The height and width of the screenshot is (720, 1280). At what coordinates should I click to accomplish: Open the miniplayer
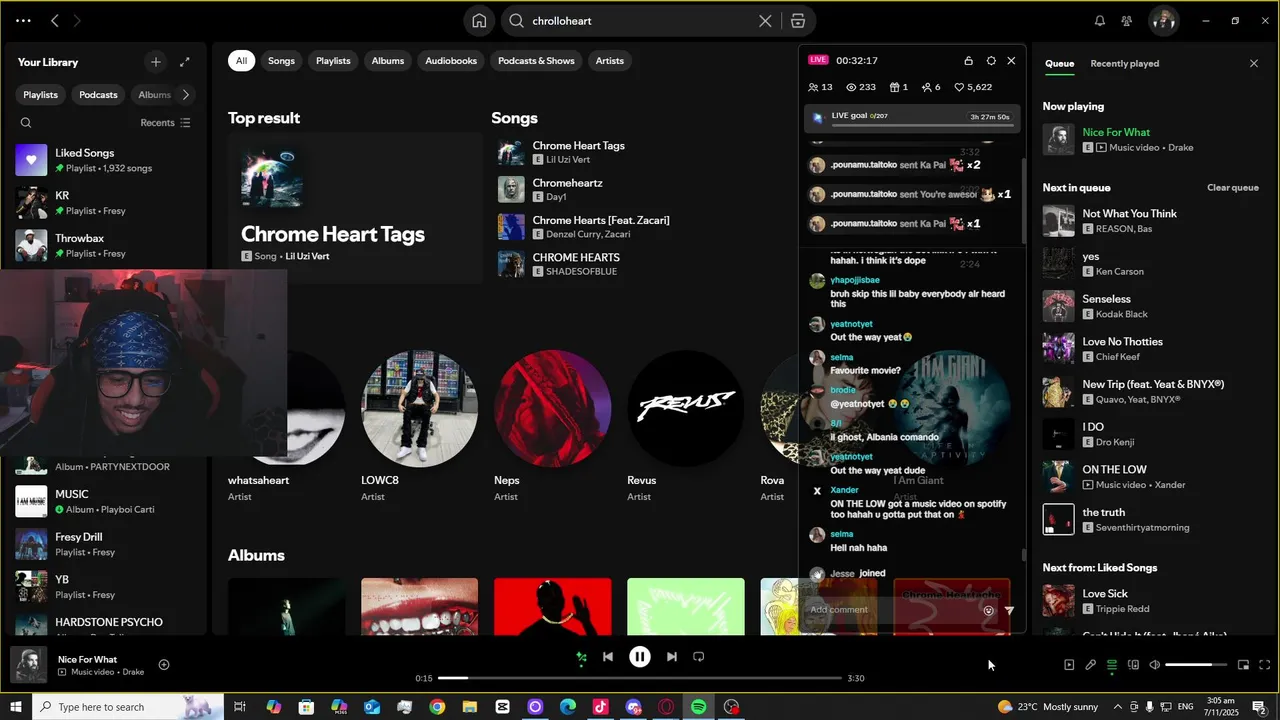[x=1243, y=665]
